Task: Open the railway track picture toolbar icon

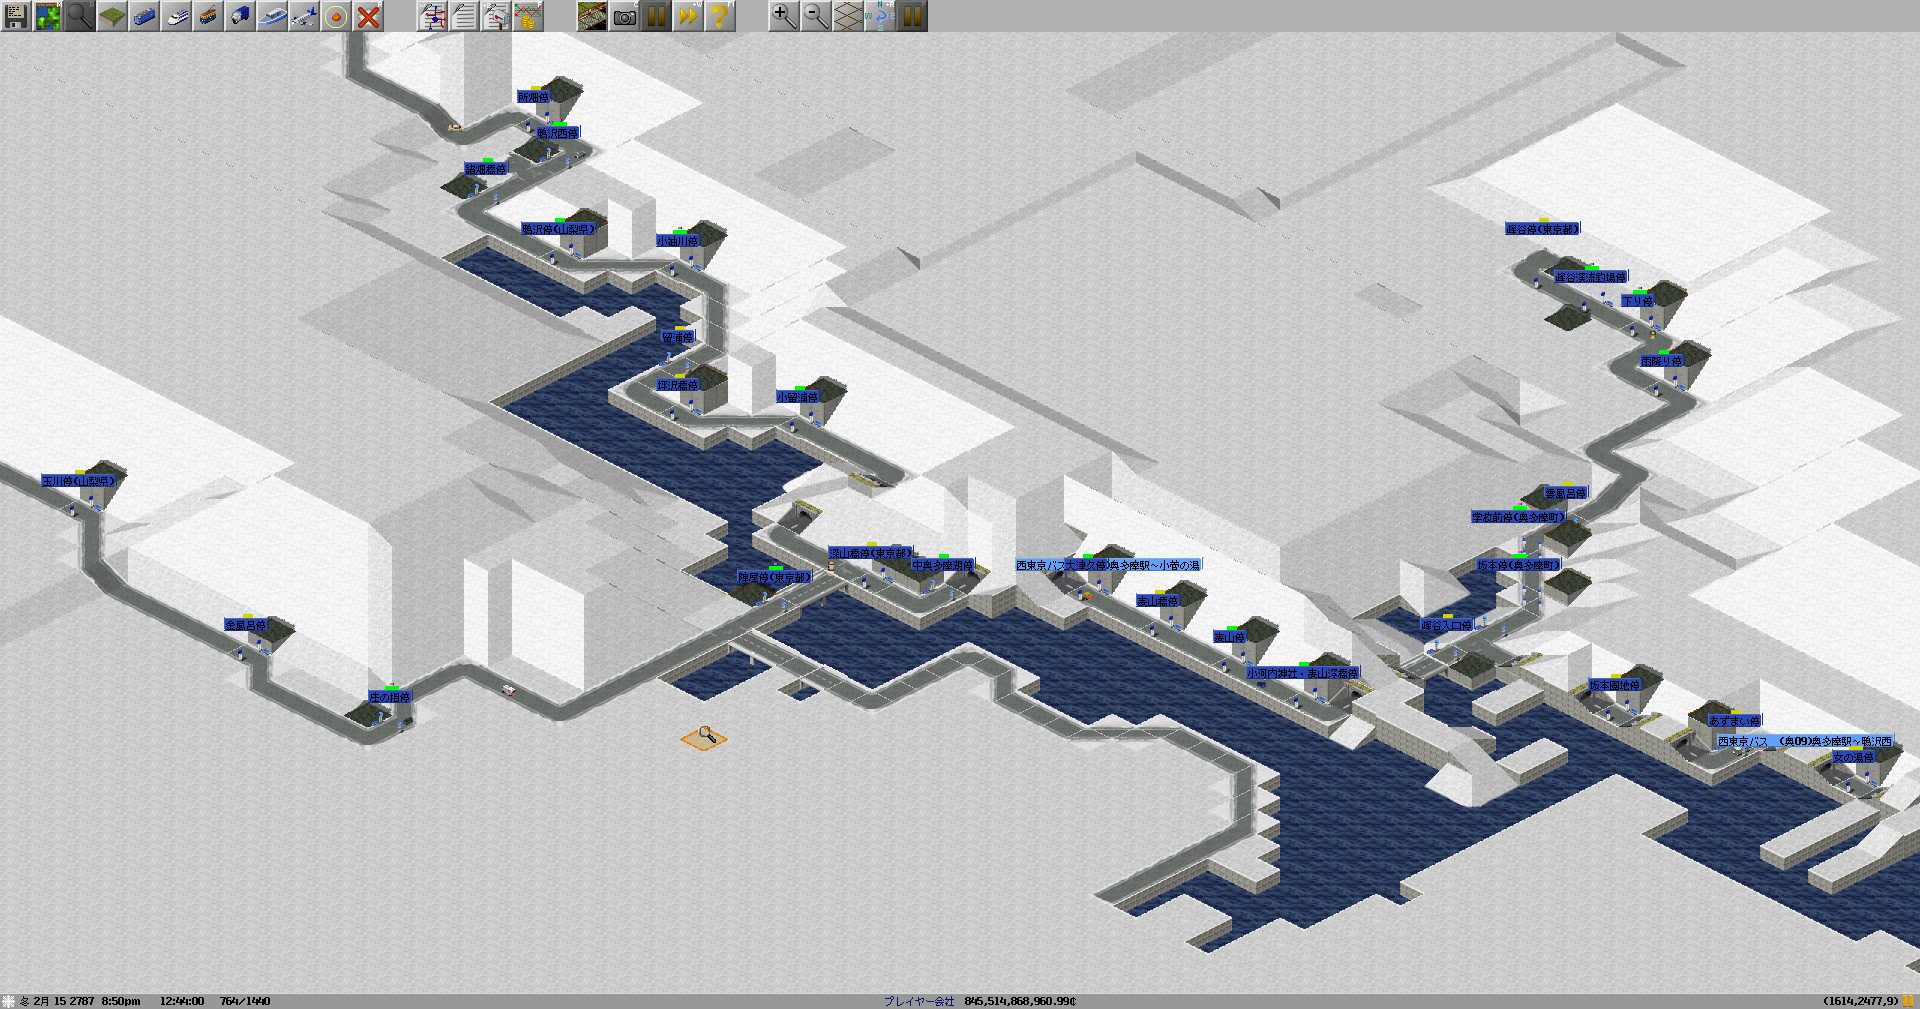Action: (592, 16)
